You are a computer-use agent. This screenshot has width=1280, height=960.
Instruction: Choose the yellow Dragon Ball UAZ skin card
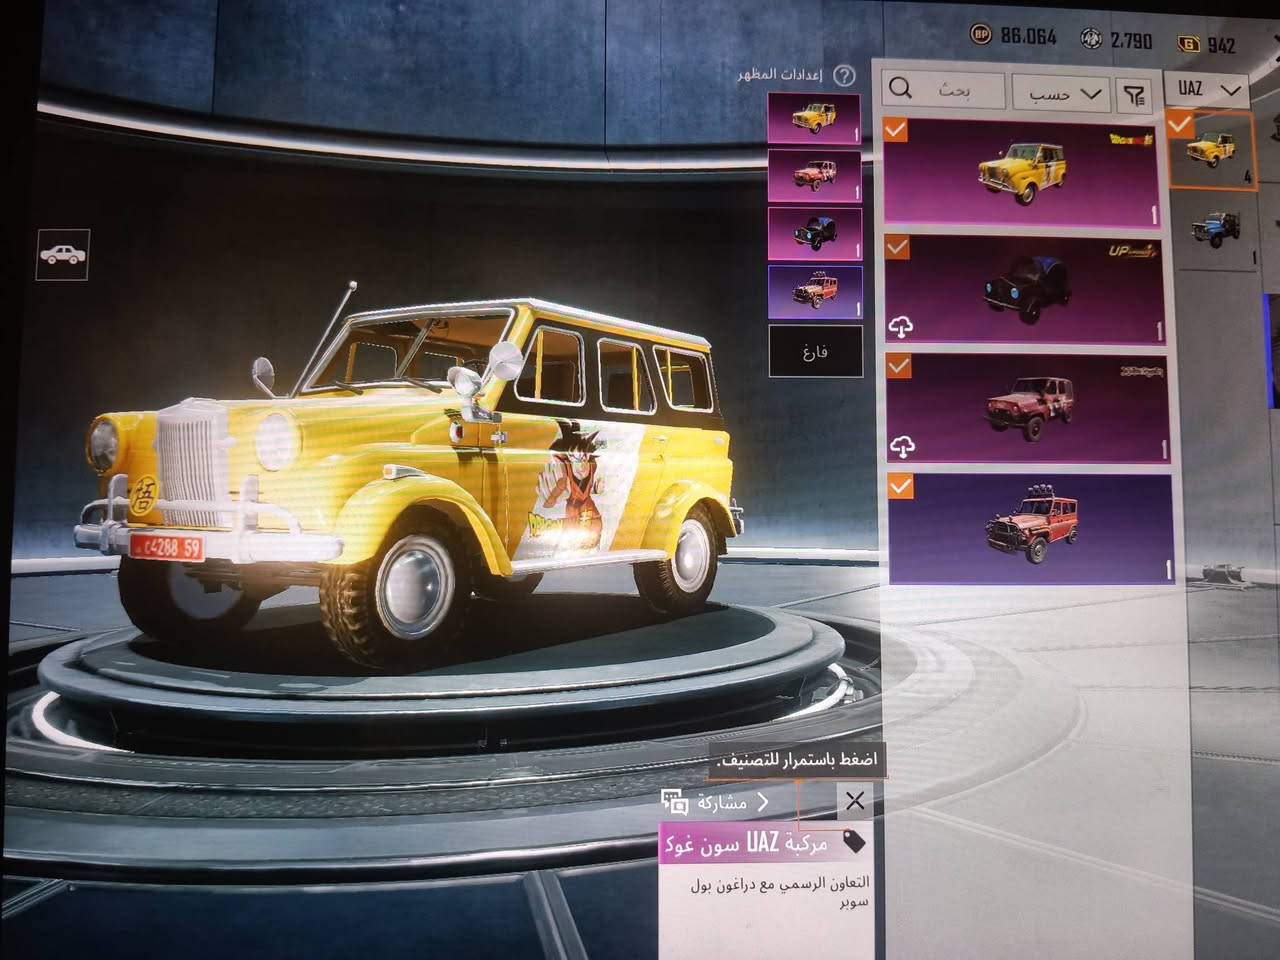(1022, 172)
